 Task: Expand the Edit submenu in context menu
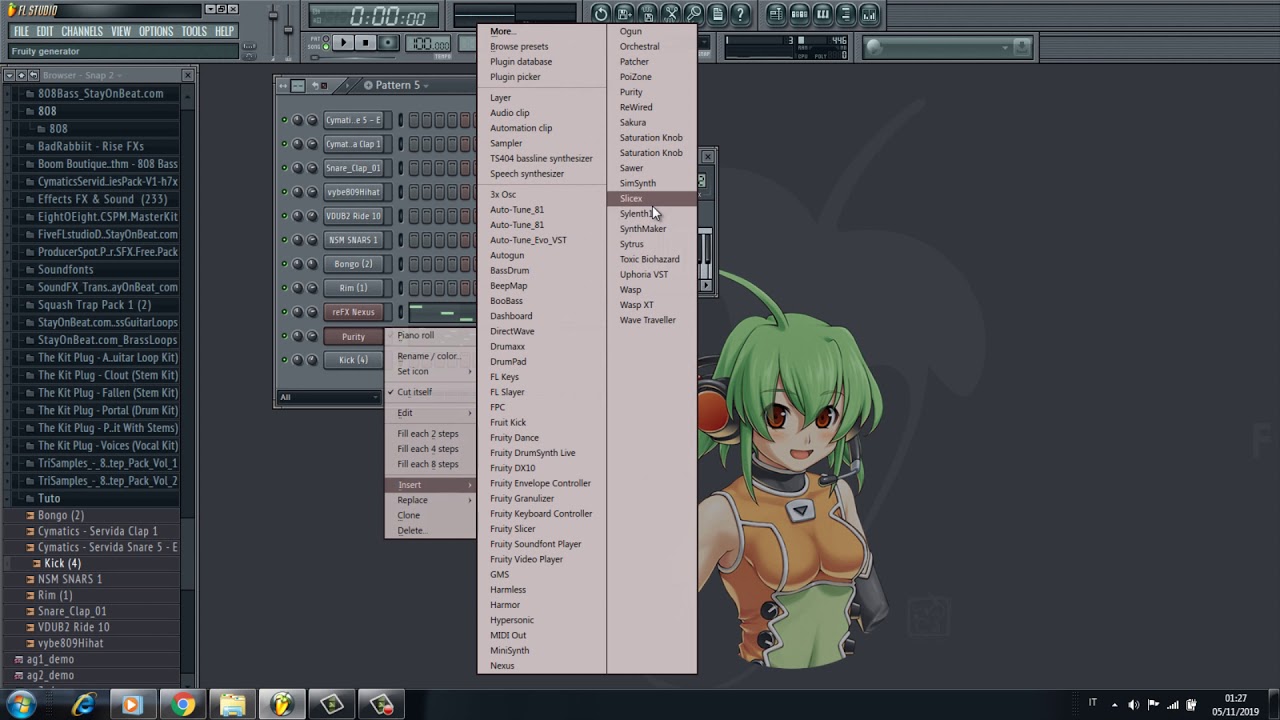[430, 413]
